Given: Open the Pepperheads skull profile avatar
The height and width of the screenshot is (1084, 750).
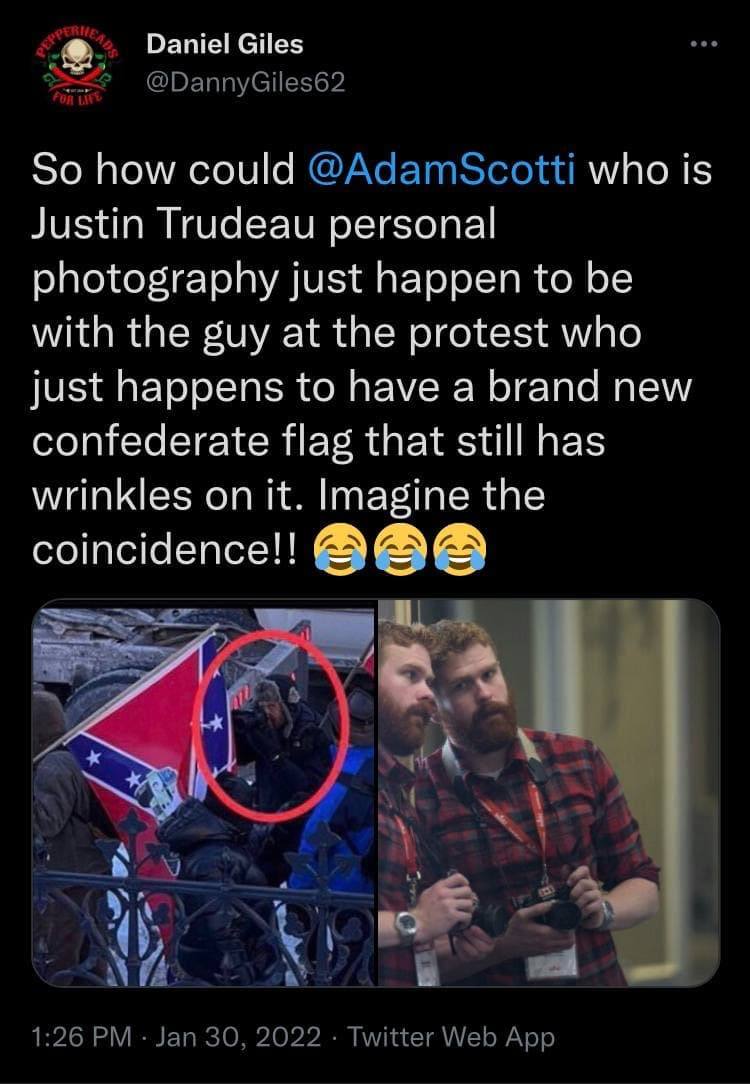Looking at the screenshot, I should point(76,66).
